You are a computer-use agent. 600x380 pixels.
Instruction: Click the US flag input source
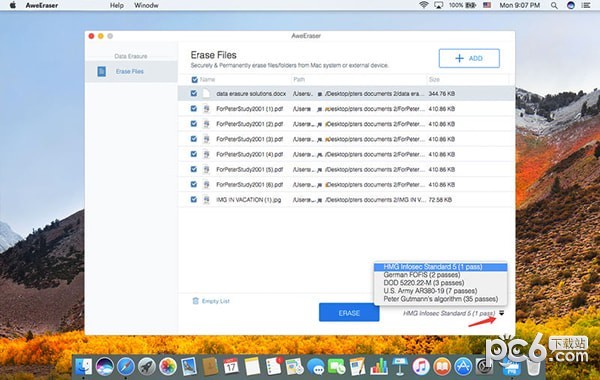(487, 5)
